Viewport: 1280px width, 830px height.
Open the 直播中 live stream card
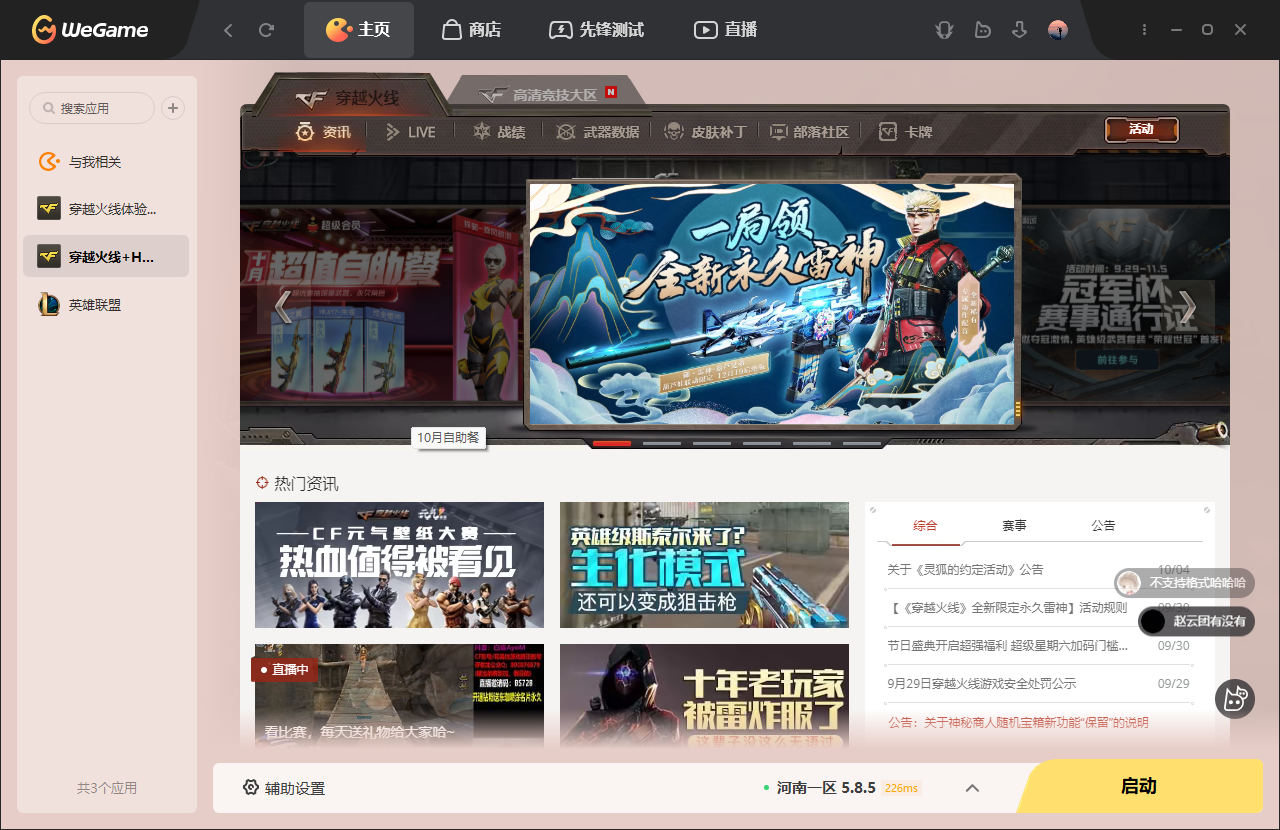(x=399, y=696)
